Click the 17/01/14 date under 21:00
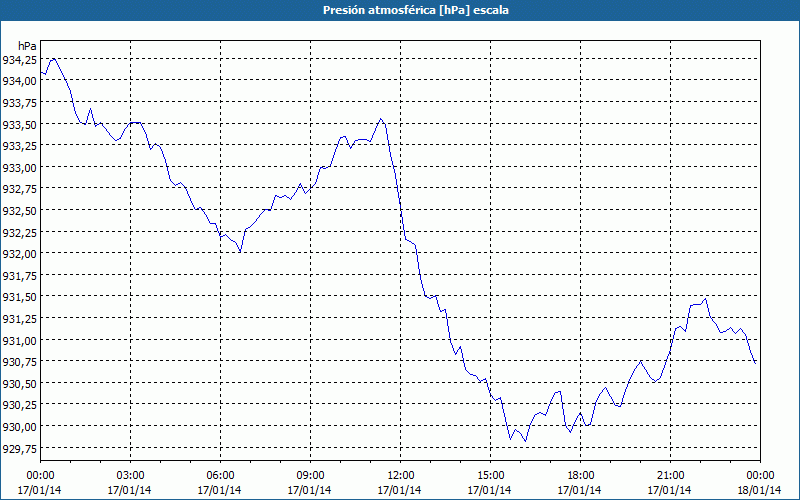Screen dimensions: 800x500 tap(669, 490)
